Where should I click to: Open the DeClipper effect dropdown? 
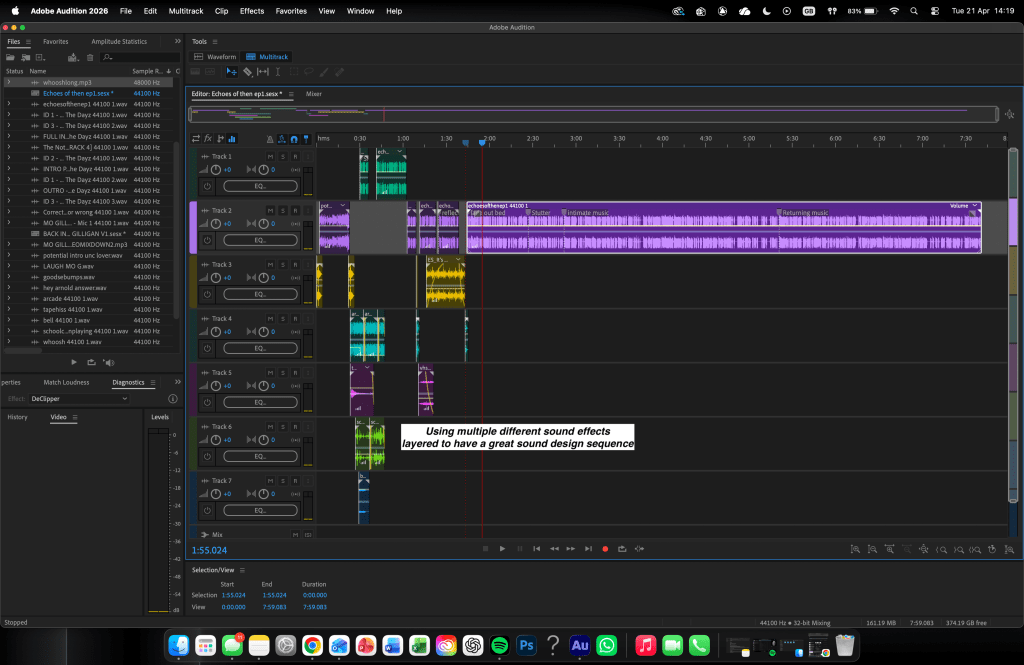click(x=80, y=399)
